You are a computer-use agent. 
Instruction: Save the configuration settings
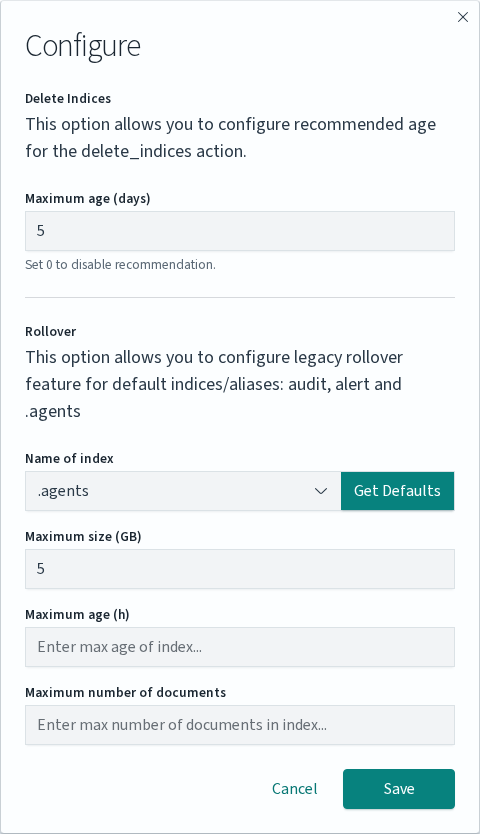click(399, 789)
